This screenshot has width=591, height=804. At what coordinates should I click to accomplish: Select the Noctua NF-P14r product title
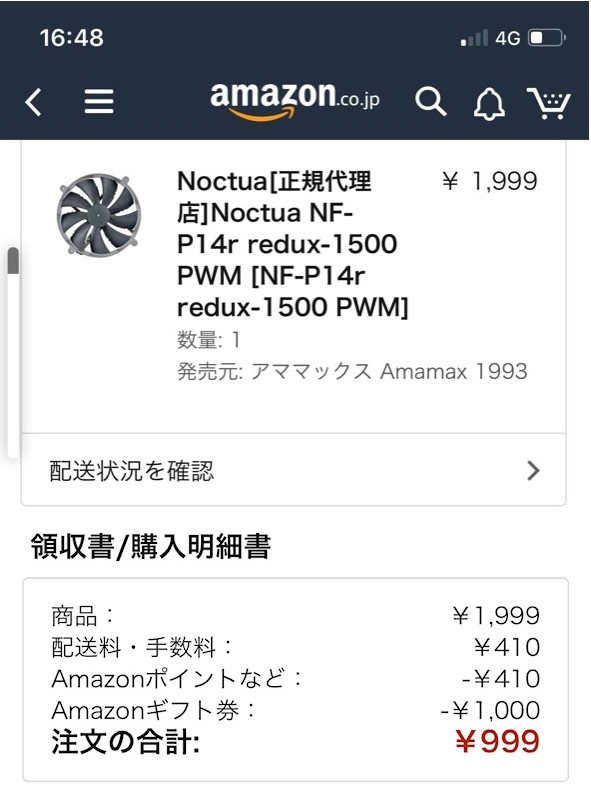coord(290,243)
